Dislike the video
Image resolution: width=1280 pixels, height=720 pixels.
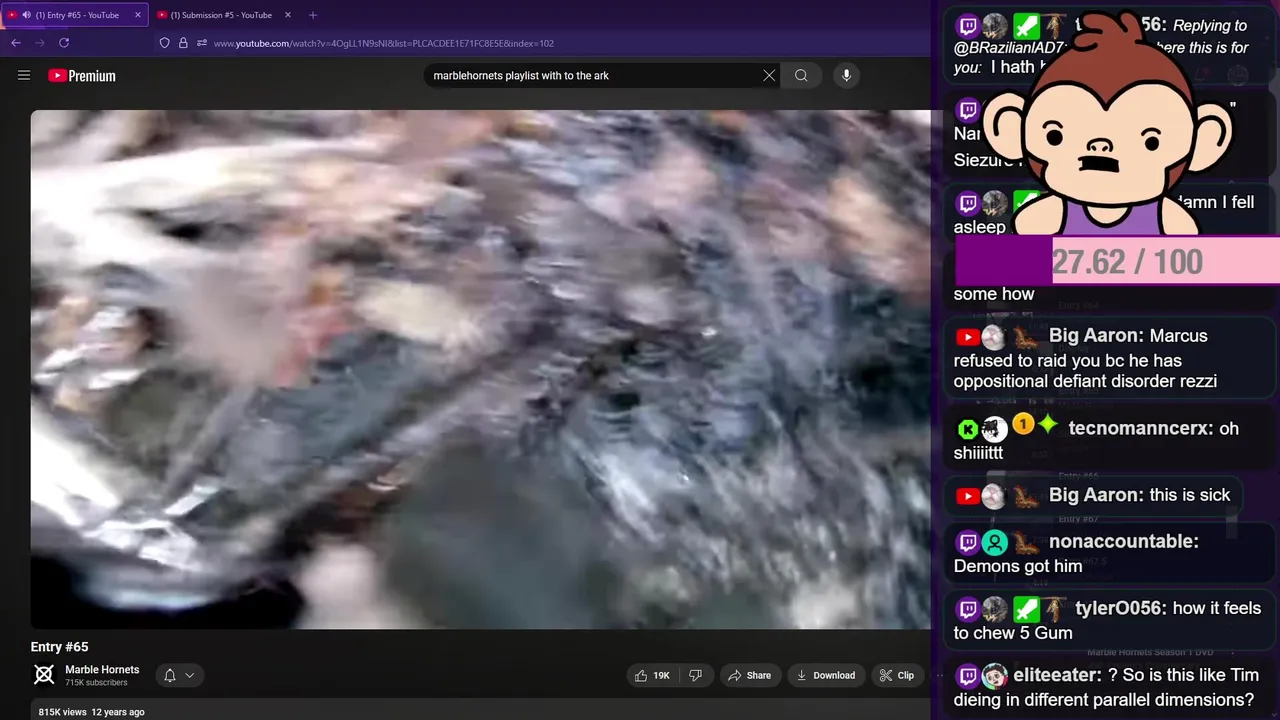(696, 675)
